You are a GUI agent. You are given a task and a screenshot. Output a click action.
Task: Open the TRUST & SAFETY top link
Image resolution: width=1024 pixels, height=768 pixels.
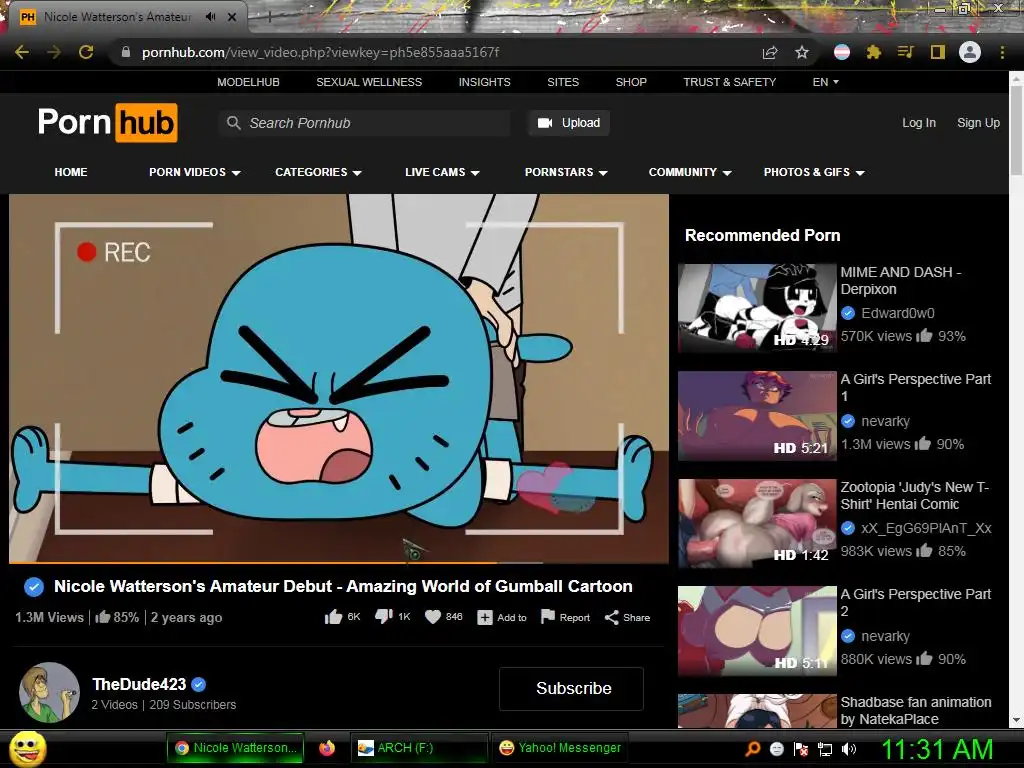point(729,82)
